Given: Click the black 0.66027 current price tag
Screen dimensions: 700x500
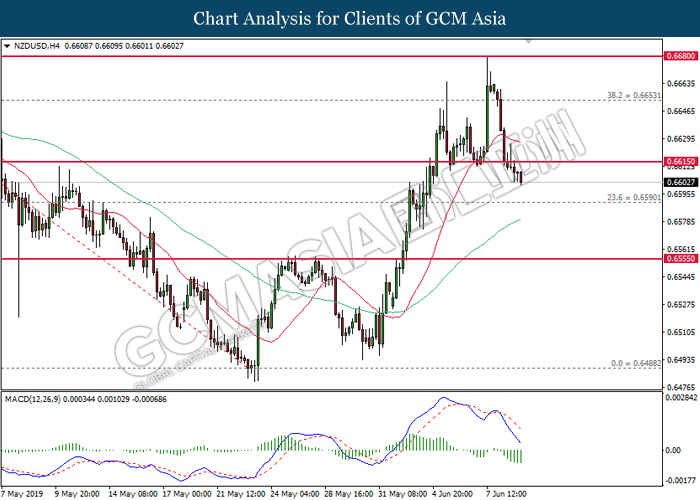Looking at the screenshot, I should click(681, 182).
